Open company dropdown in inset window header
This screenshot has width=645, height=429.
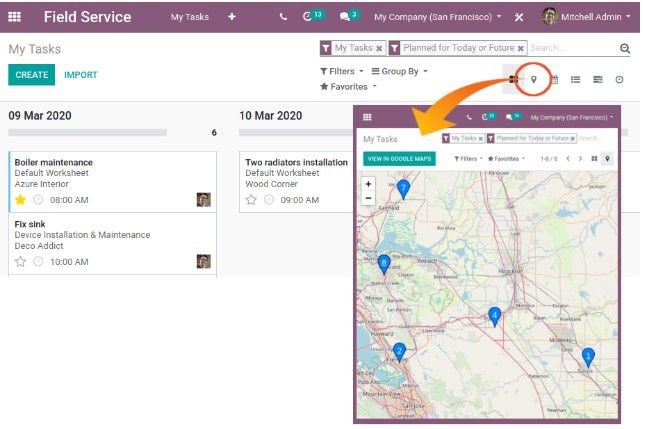tap(571, 117)
